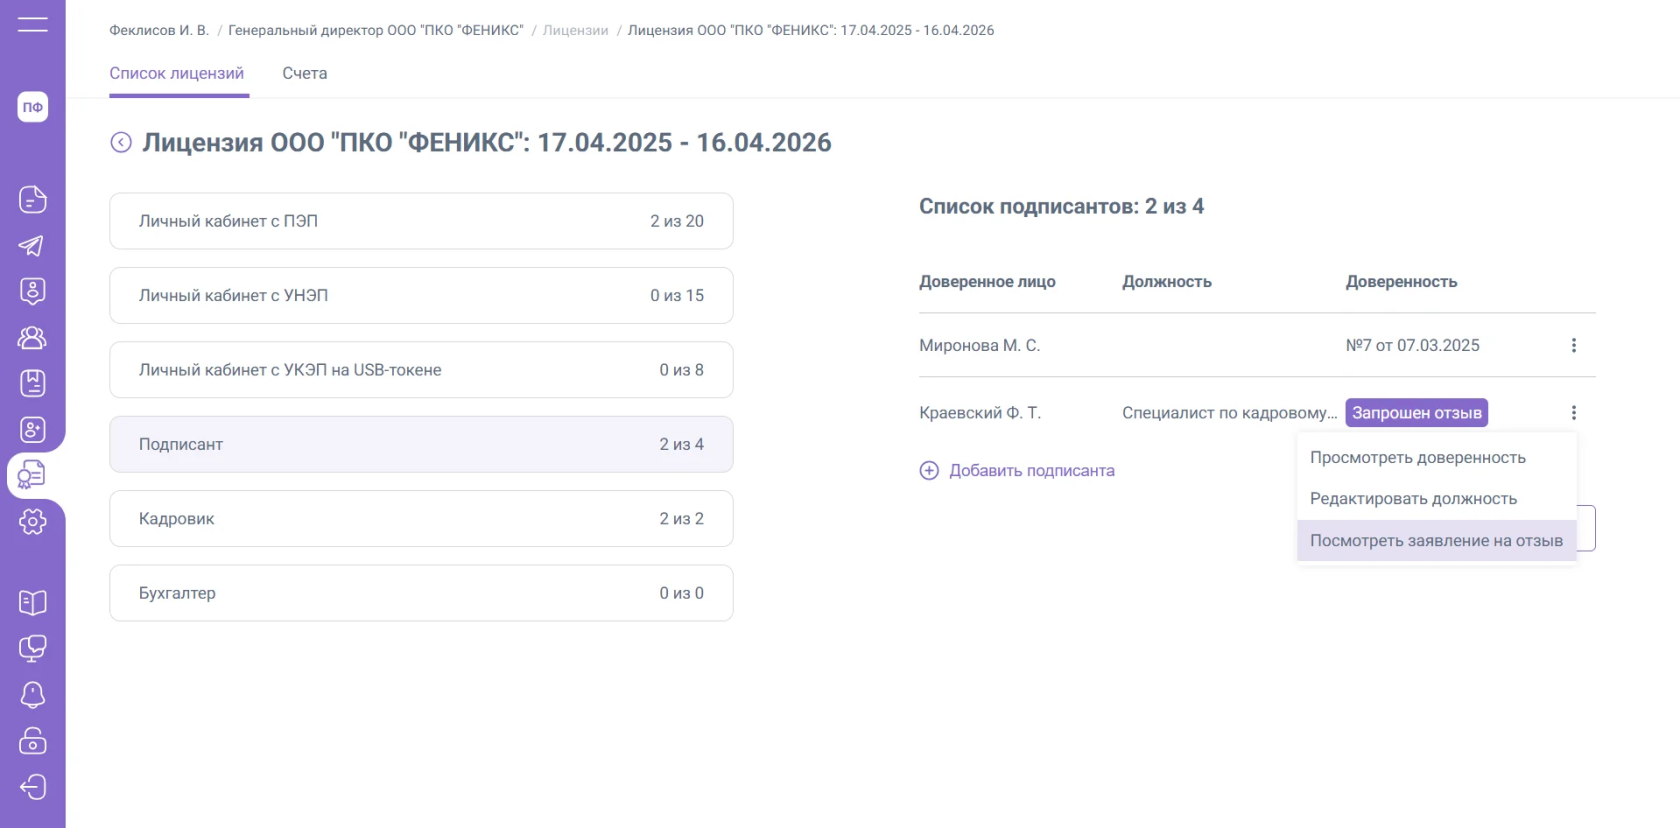Open the hamburger menu in the sidebar
Screen dimensions: 1680x828
[32, 24]
